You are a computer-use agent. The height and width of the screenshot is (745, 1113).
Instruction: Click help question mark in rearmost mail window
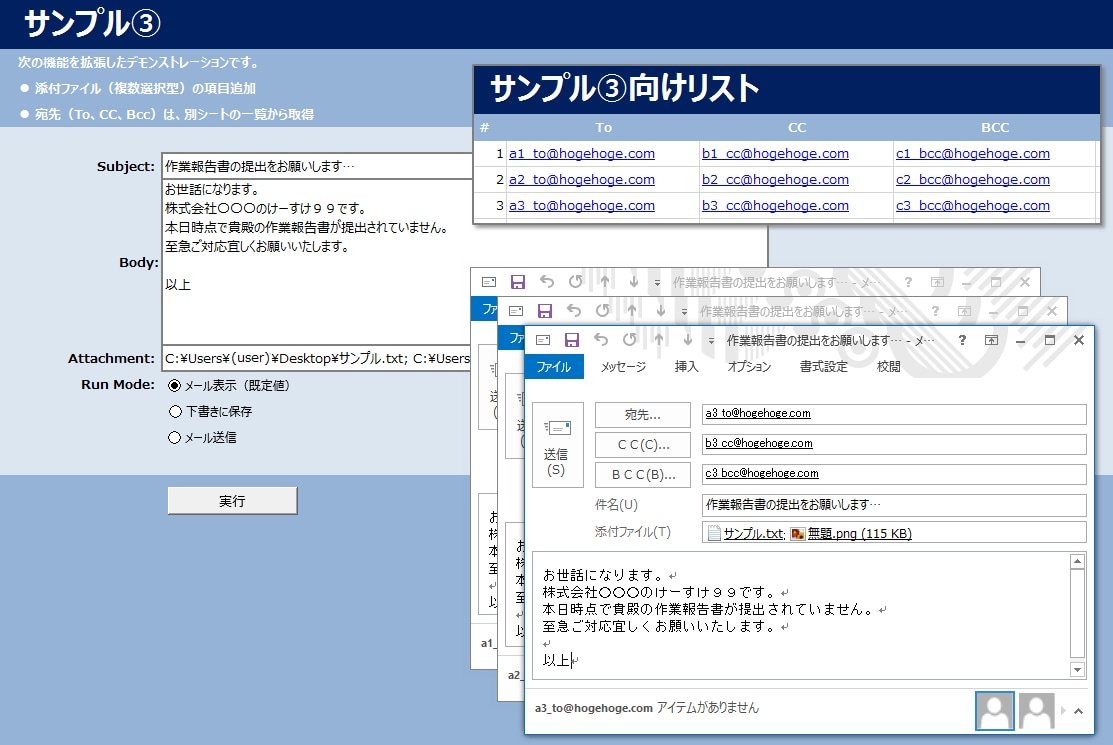(908, 282)
